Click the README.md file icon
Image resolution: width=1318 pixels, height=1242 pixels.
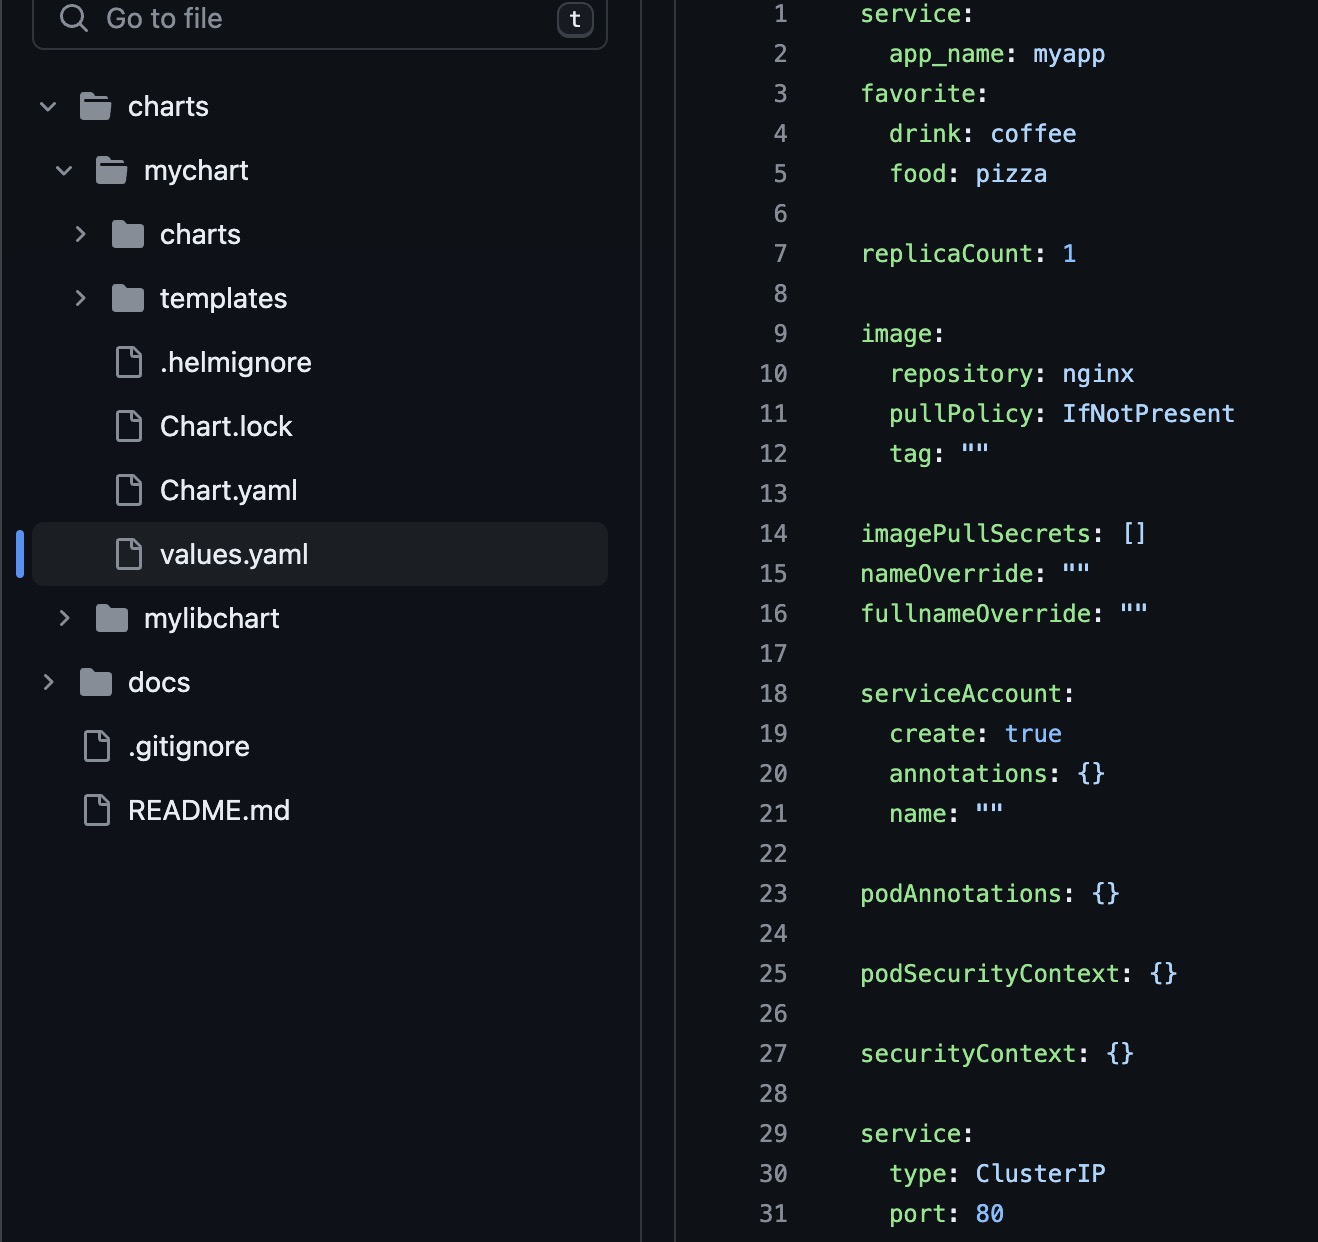[x=97, y=810]
